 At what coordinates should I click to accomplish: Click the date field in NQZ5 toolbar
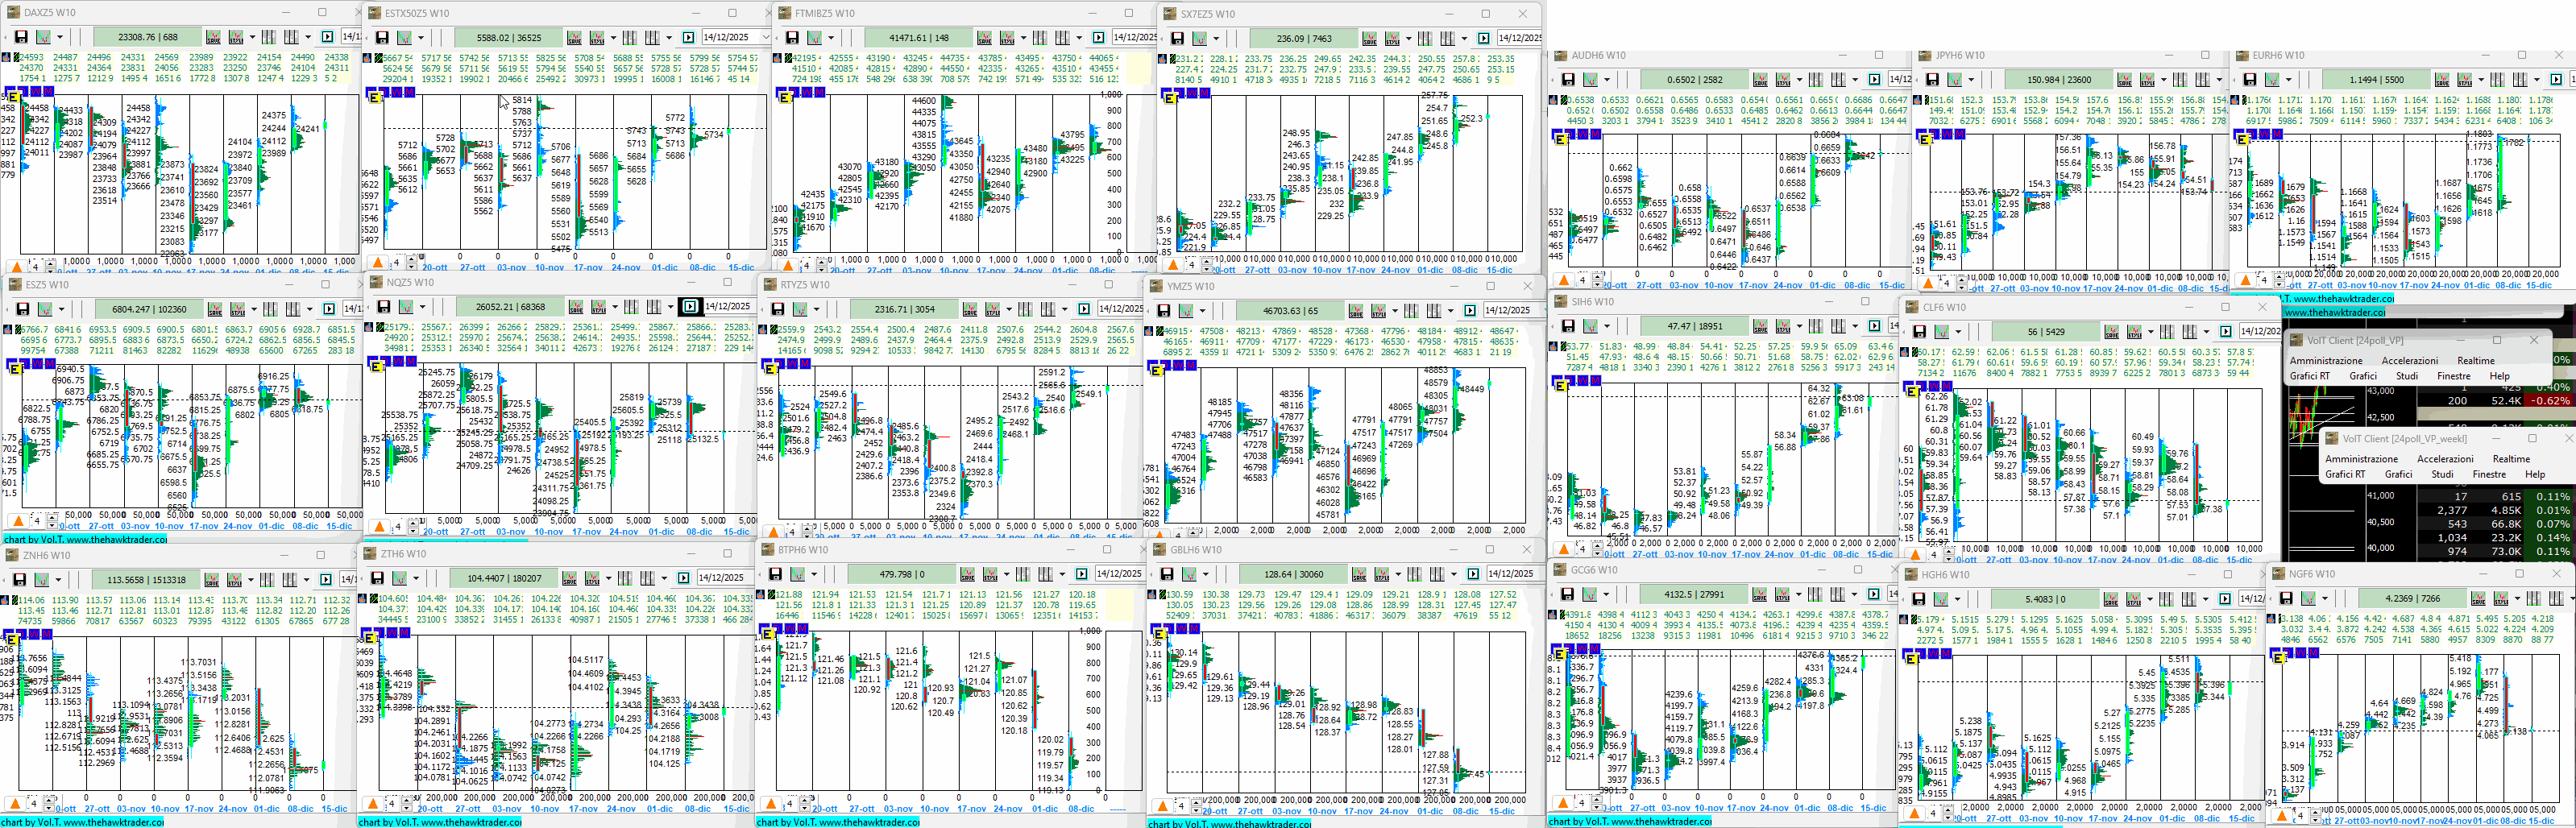coord(727,307)
